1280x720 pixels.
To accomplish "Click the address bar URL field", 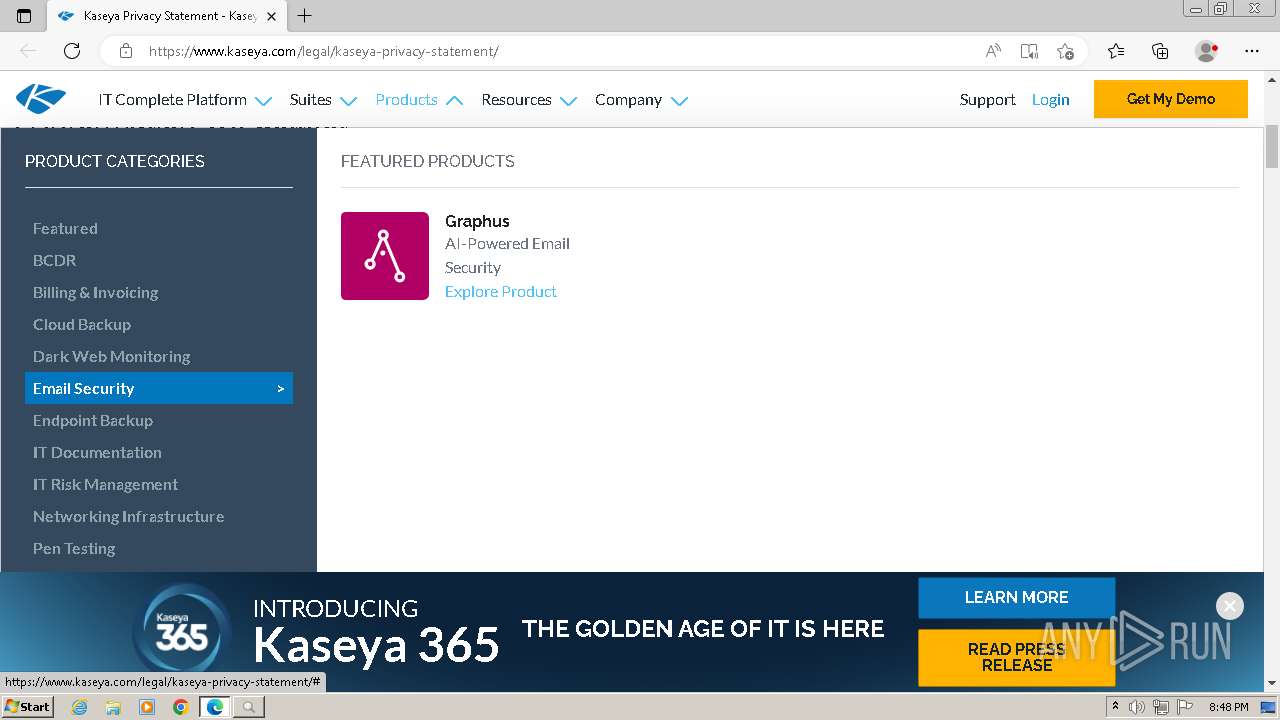I will point(560,51).
